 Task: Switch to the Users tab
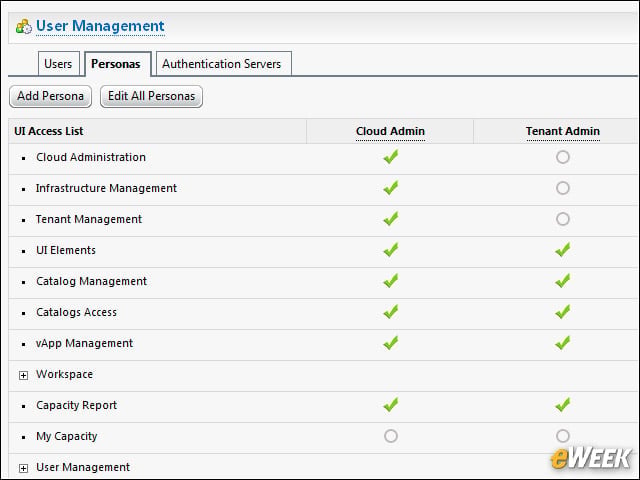(58, 64)
